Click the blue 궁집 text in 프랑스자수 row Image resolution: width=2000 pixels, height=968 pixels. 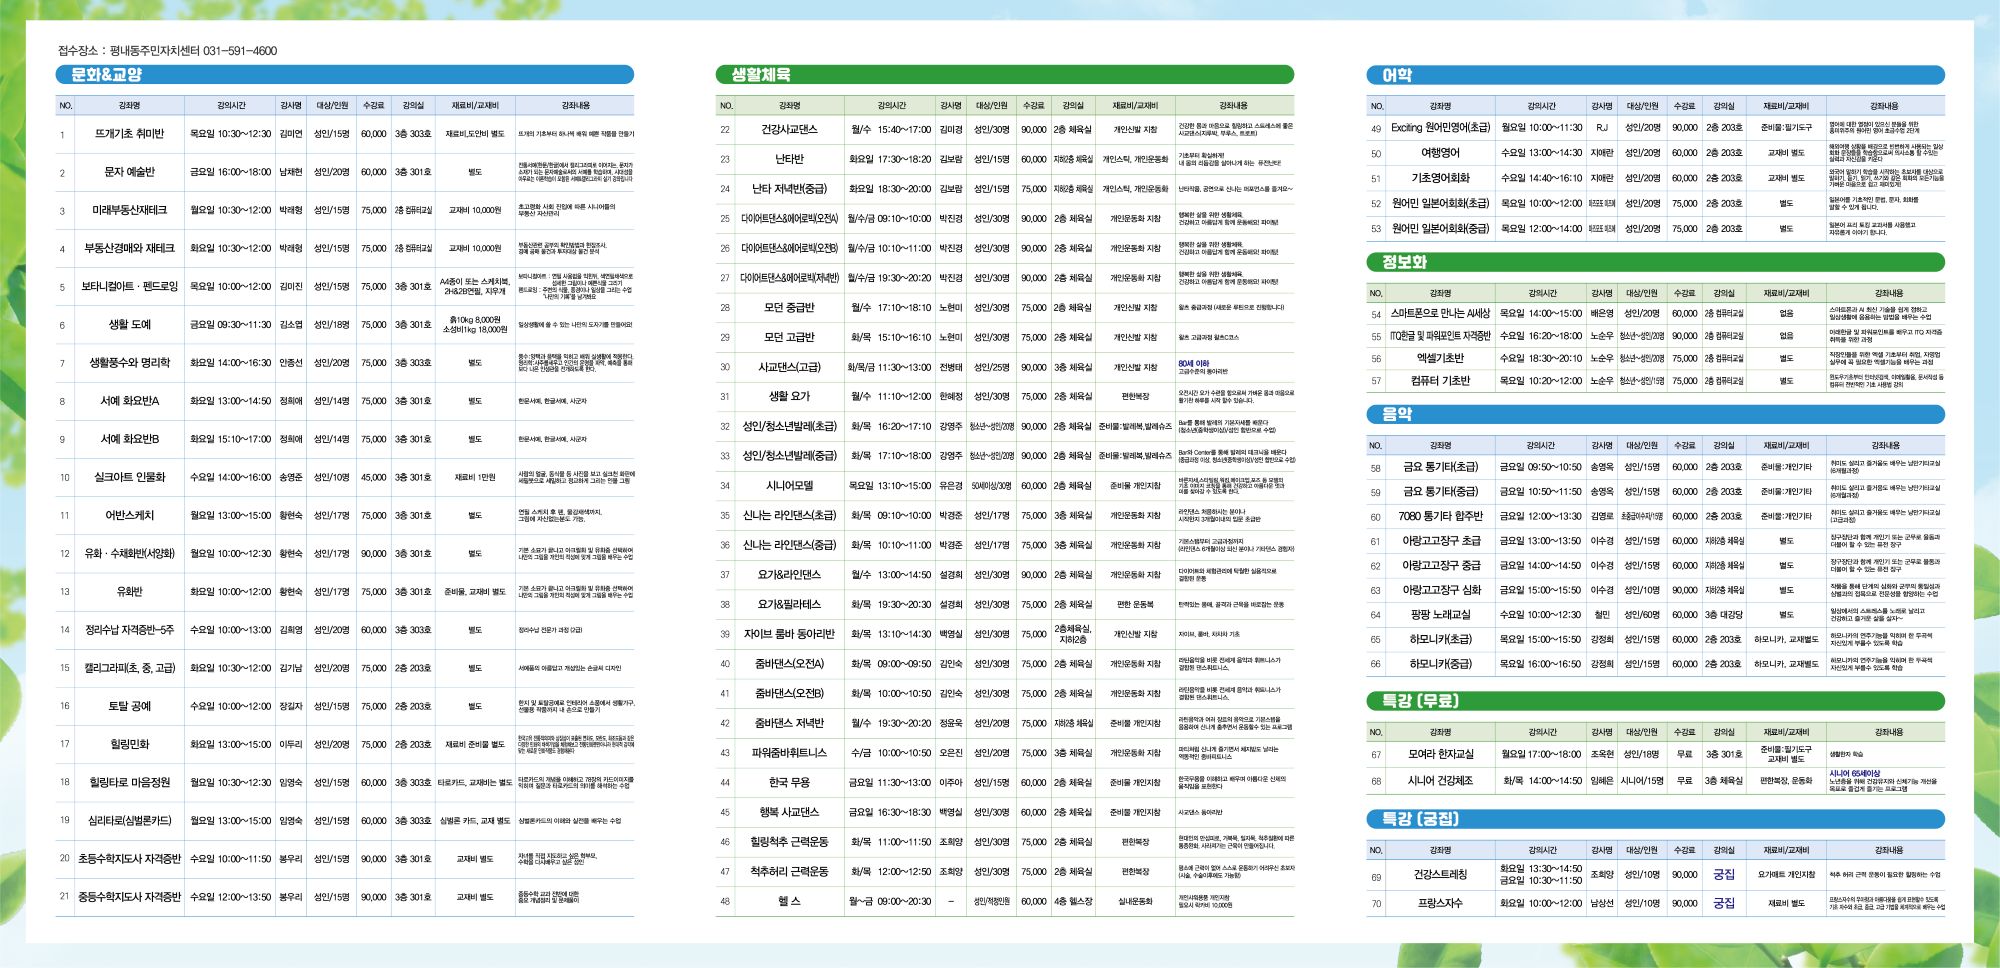[1724, 903]
